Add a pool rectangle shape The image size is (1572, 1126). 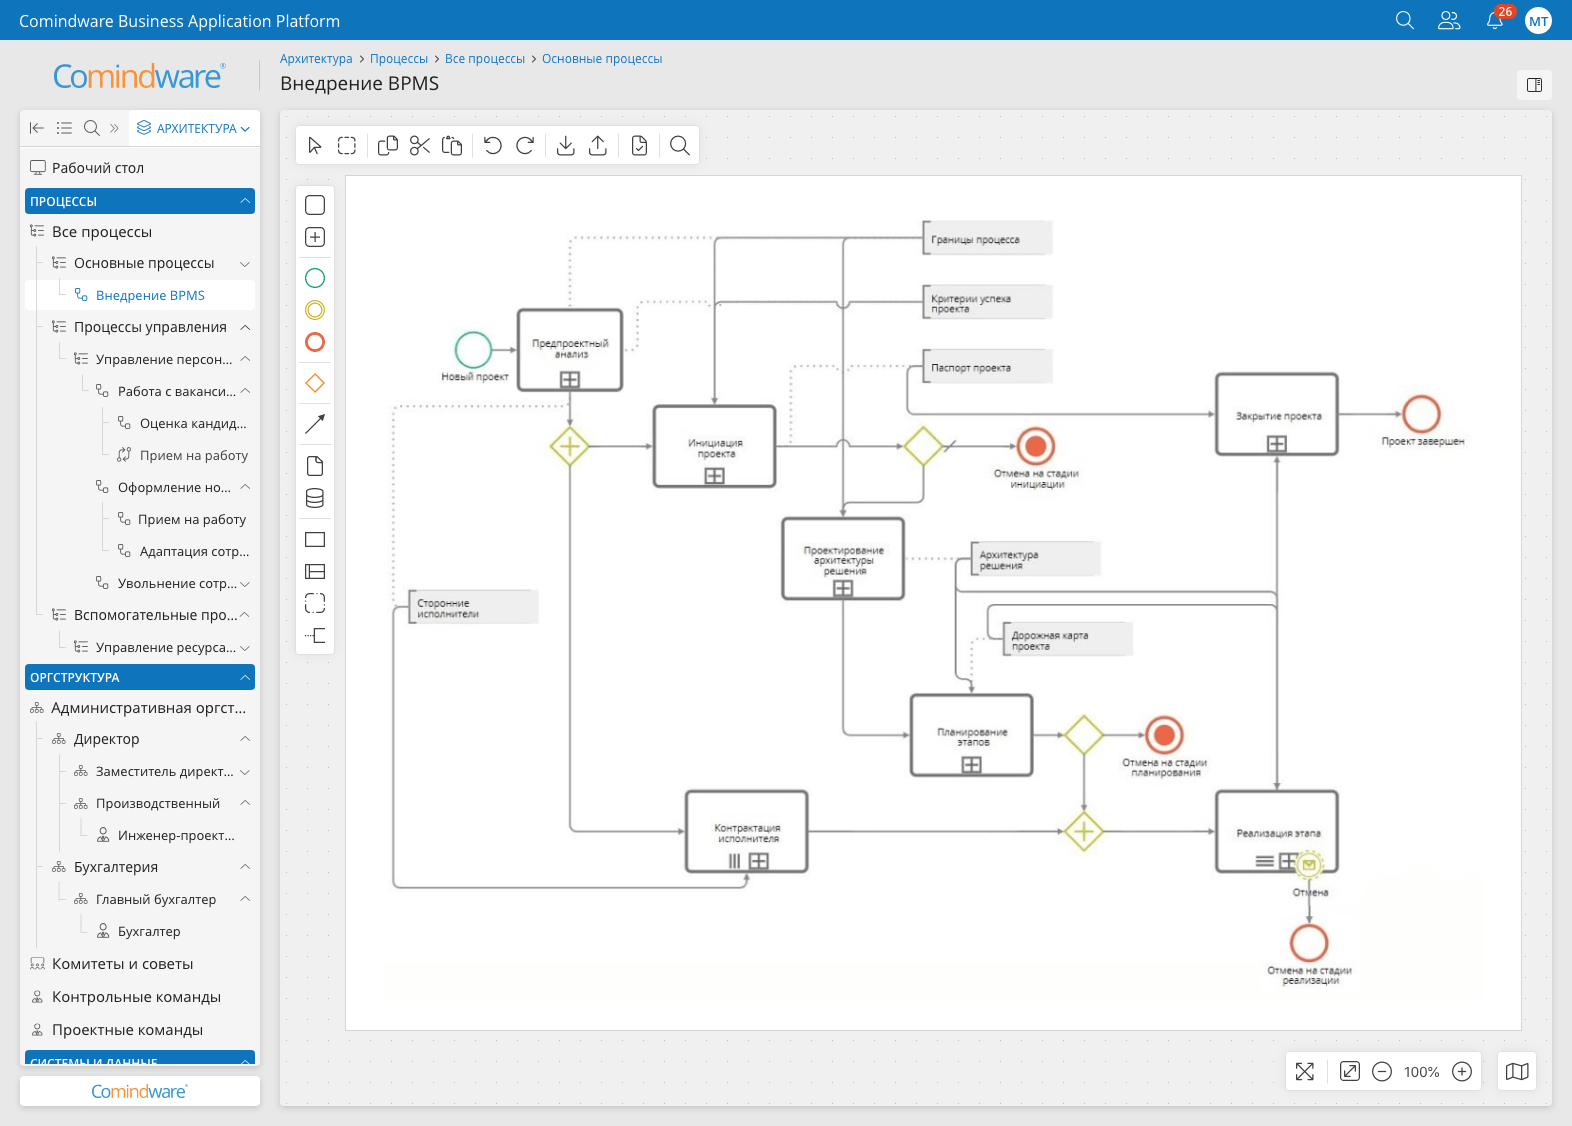(x=315, y=540)
